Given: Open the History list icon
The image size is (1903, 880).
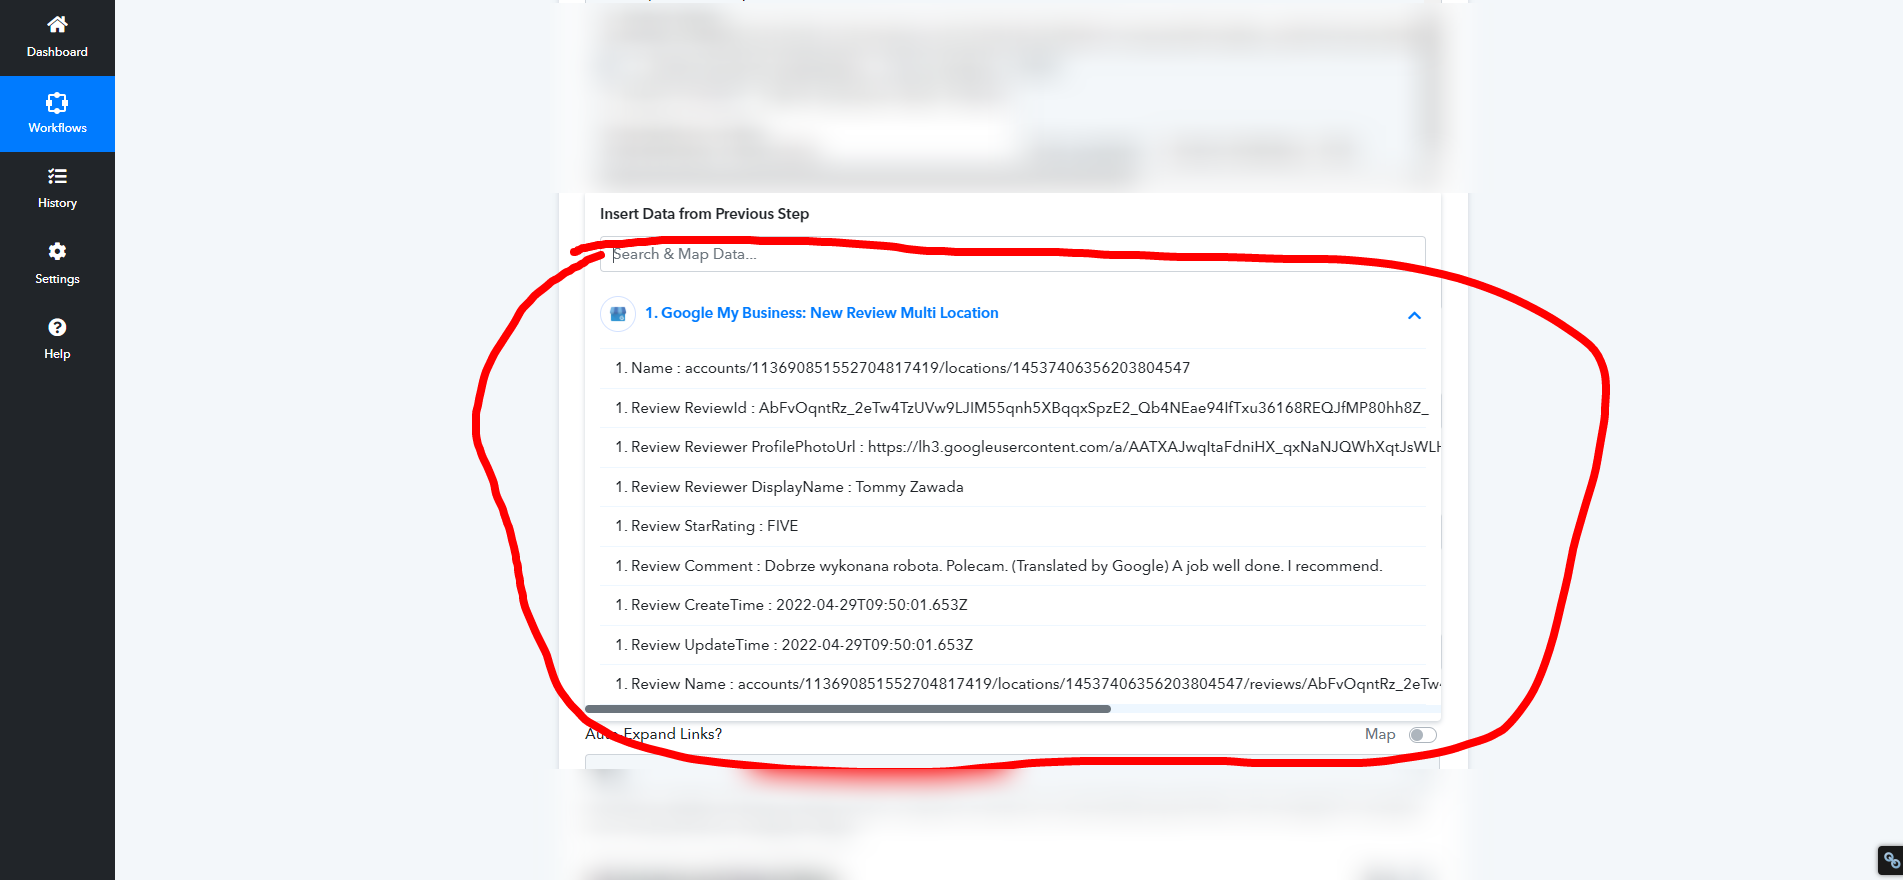Looking at the screenshot, I should pyautogui.click(x=57, y=176).
